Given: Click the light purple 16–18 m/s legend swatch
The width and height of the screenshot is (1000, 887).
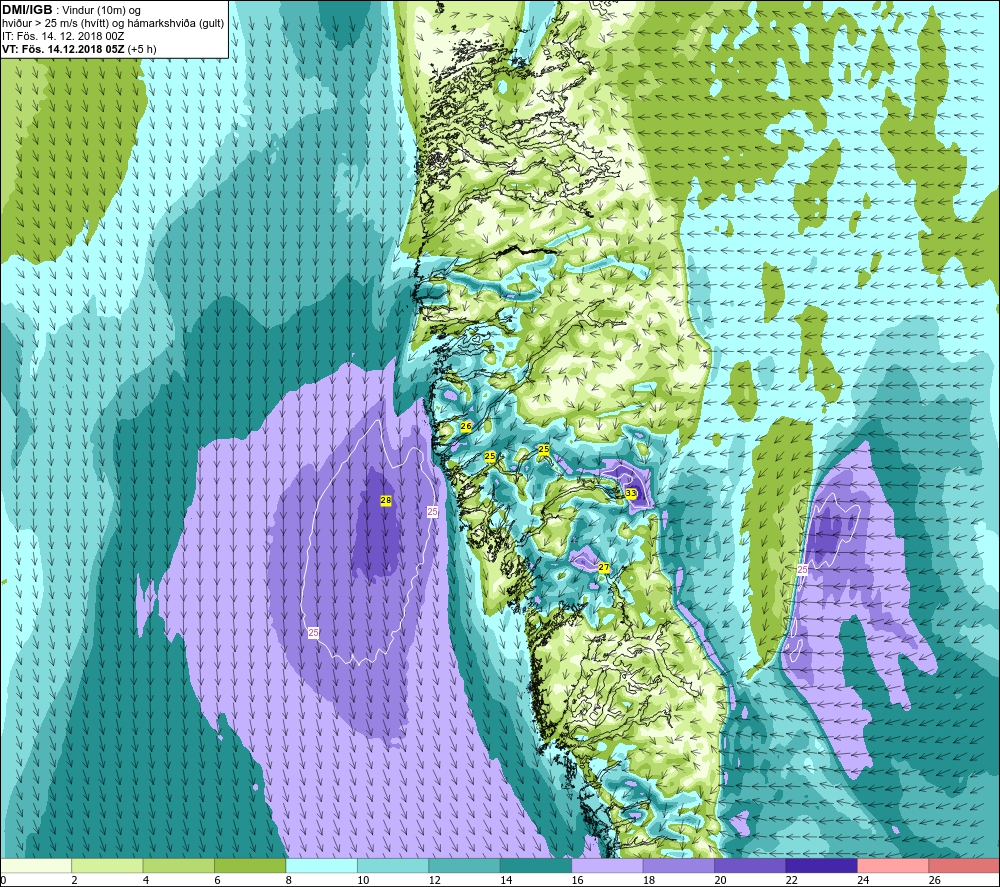Looking at the screenshot, I should [607, 866].
